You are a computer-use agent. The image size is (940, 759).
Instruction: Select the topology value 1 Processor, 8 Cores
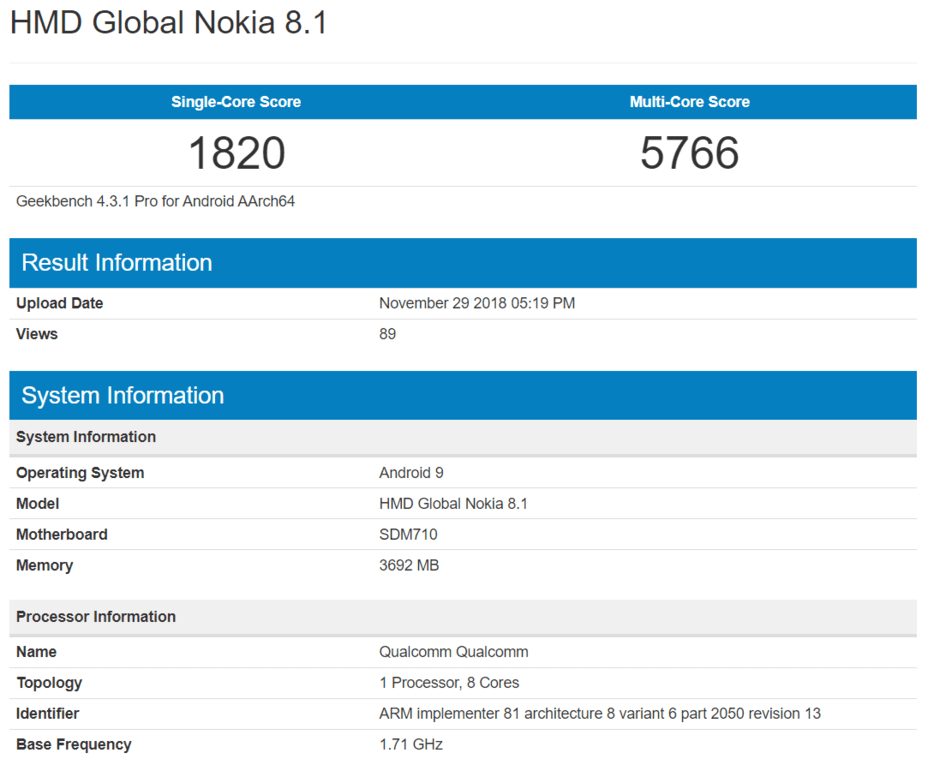tap(449, 683)
